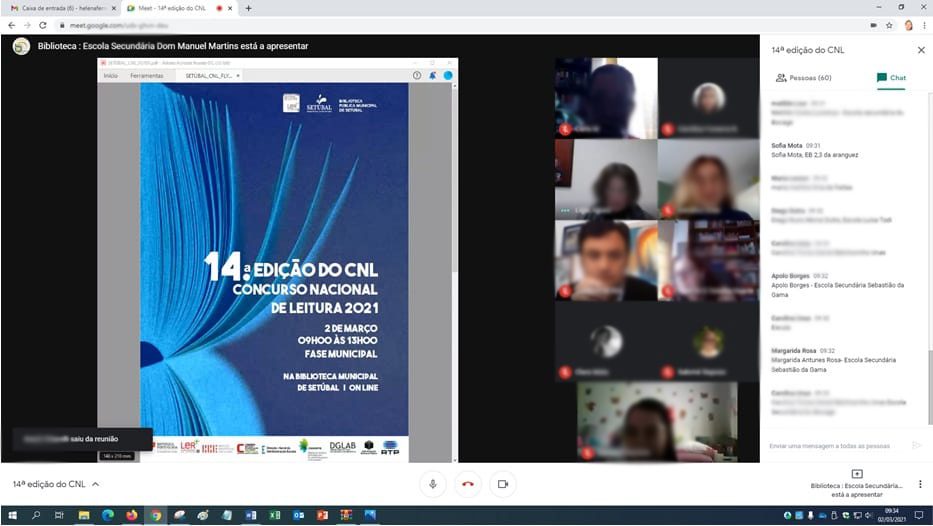Open the presentation screen icon at bottom right

click(x=857, y=474)
